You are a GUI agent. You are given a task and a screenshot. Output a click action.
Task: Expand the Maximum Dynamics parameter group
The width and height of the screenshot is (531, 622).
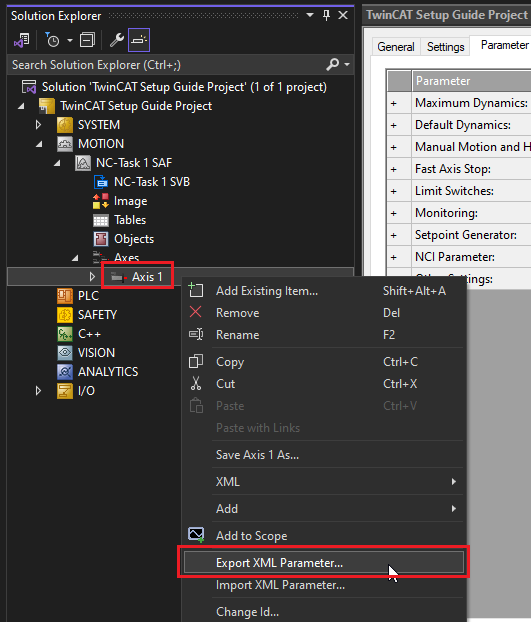pos(393,103)
